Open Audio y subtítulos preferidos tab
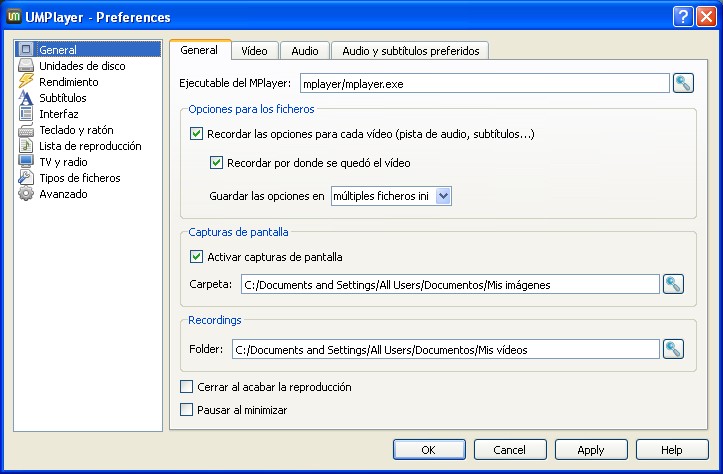 (x=410, y=51)
